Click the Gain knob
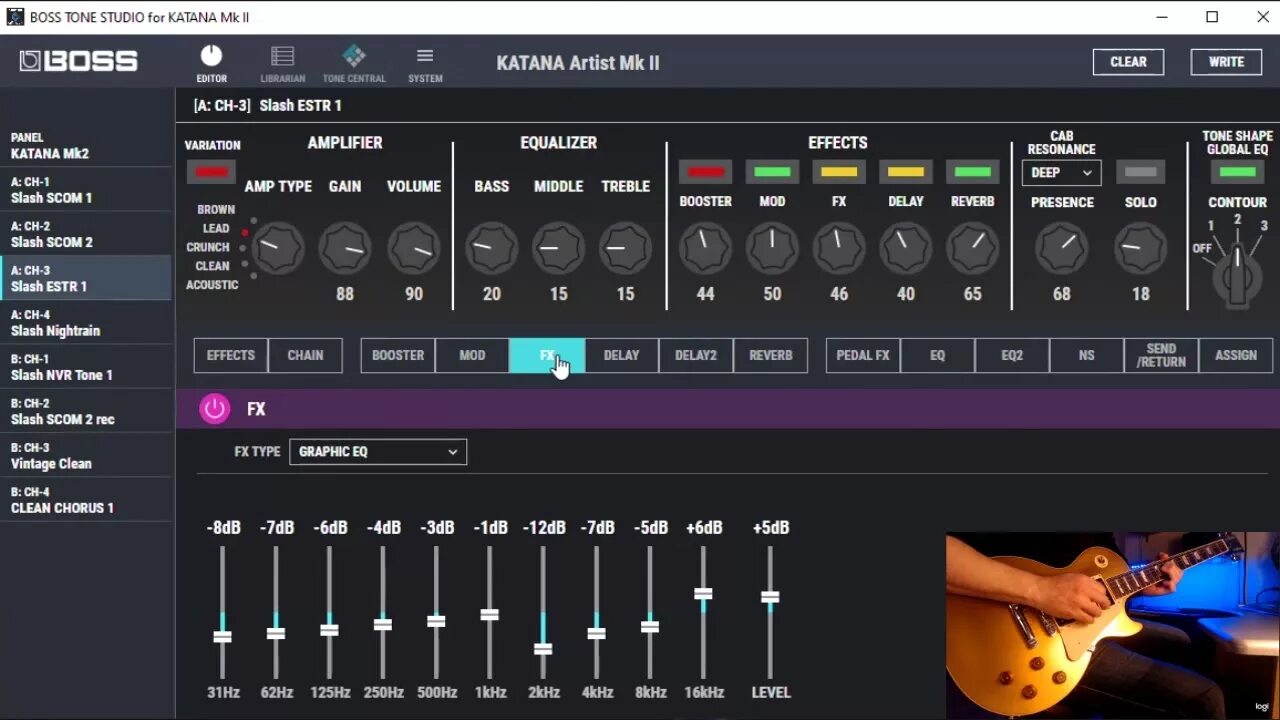 point(345,248)
